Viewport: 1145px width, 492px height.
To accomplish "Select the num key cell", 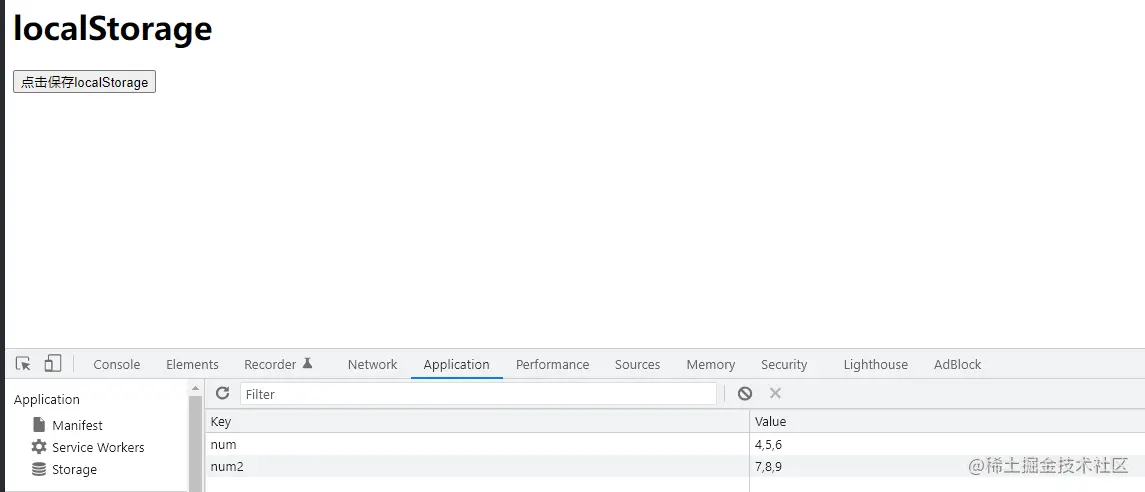I will [478, 444].
